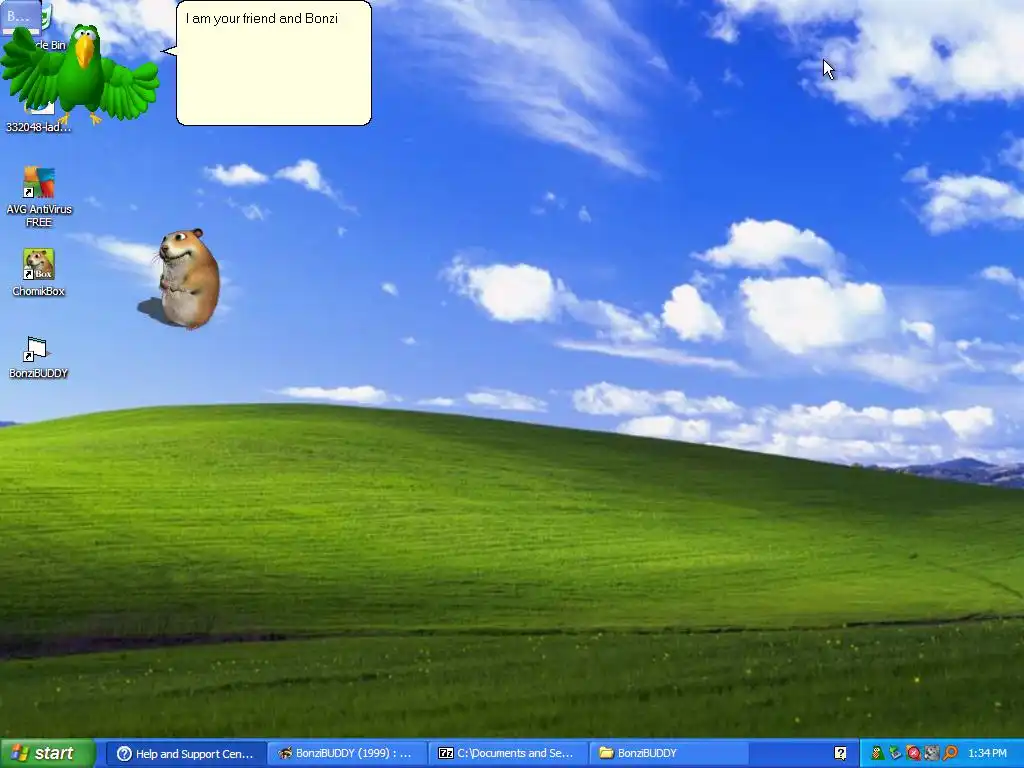Switch to BonziBUDDY (1999) taskbar window

pyautogui.click(x=347, y=754)
